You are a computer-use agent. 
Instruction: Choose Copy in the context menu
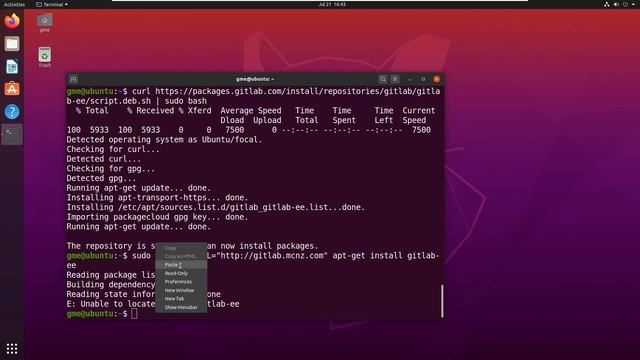click(x=181, y=248)
